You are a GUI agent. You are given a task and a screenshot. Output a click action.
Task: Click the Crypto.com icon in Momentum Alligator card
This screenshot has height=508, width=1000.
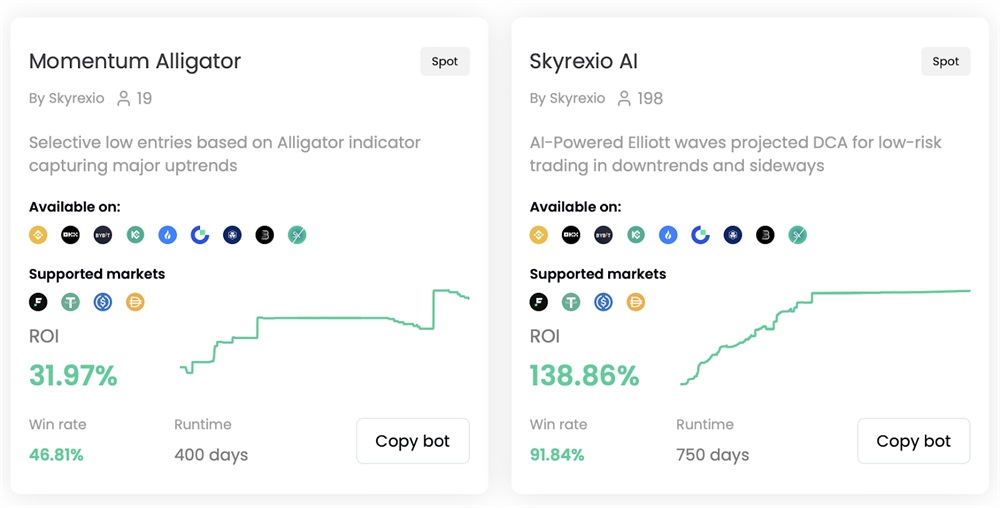click(232, 235)
